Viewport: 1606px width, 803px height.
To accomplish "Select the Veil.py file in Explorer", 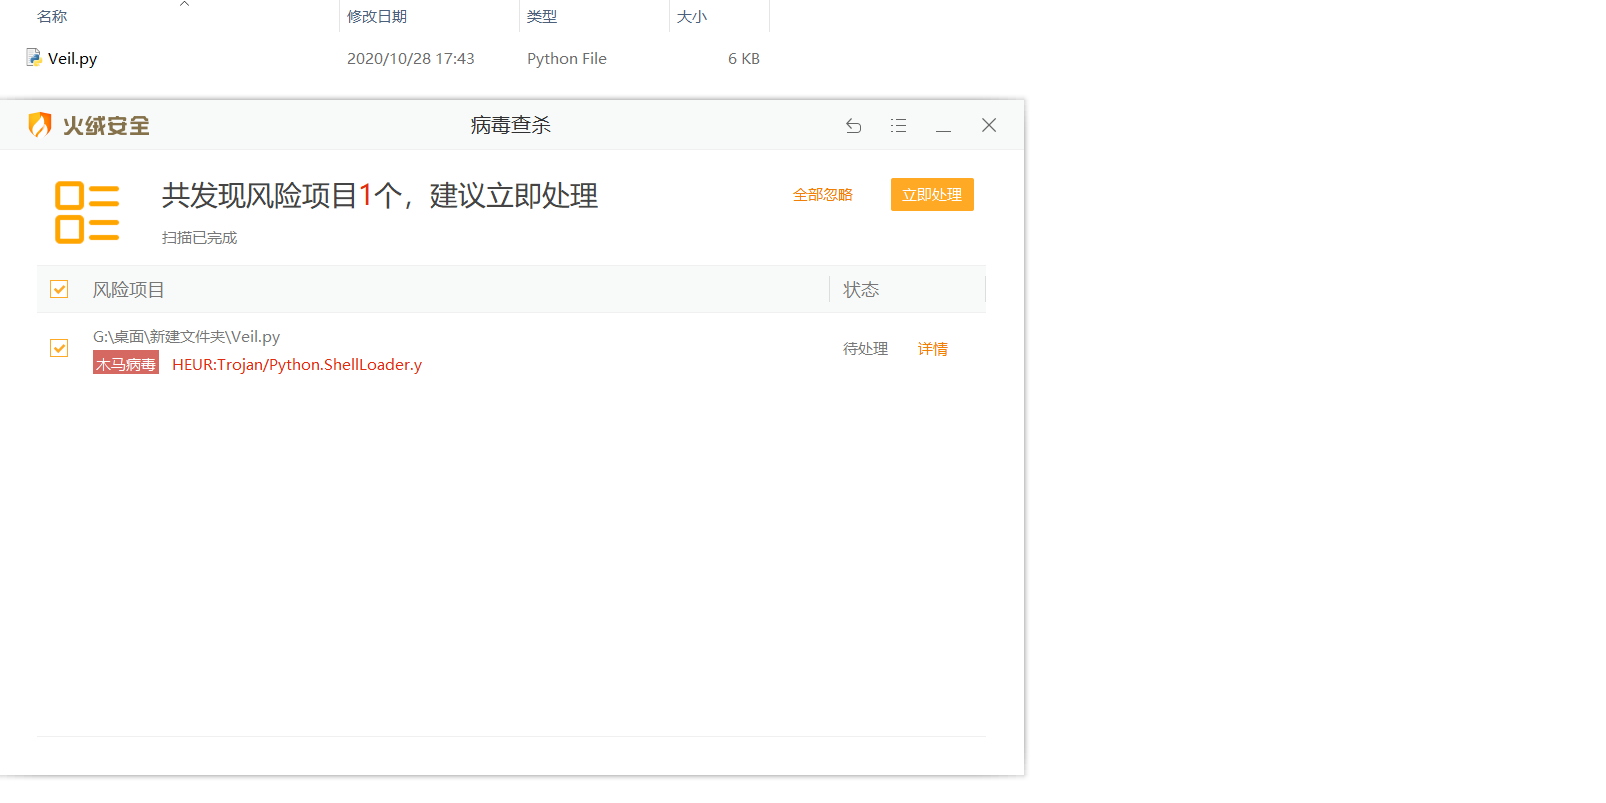I will [72, 59].
